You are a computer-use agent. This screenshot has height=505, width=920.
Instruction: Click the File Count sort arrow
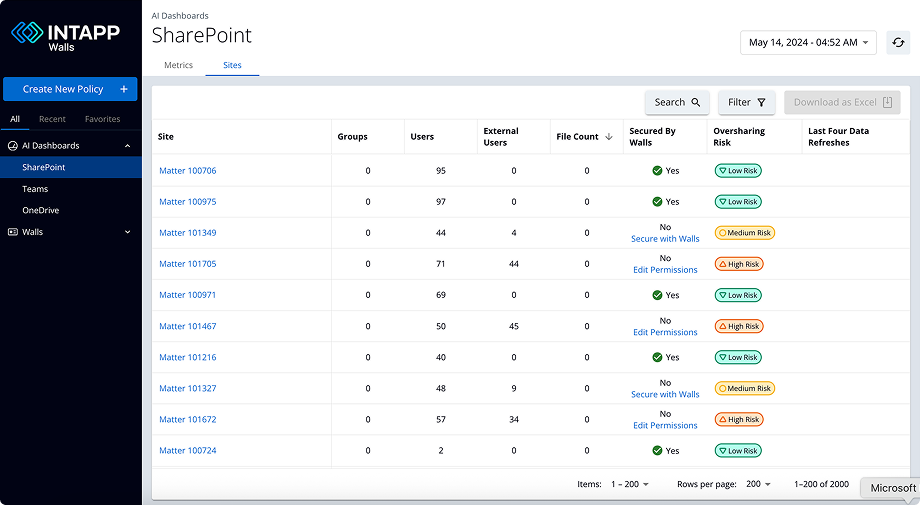pyautogui.click(x=608, y=136)
